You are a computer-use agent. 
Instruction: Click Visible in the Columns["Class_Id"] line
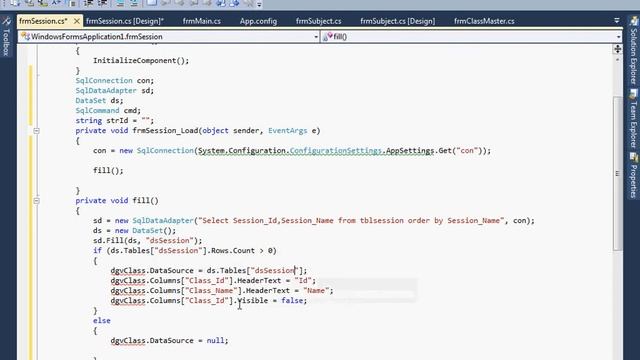(x=253, y=300)
